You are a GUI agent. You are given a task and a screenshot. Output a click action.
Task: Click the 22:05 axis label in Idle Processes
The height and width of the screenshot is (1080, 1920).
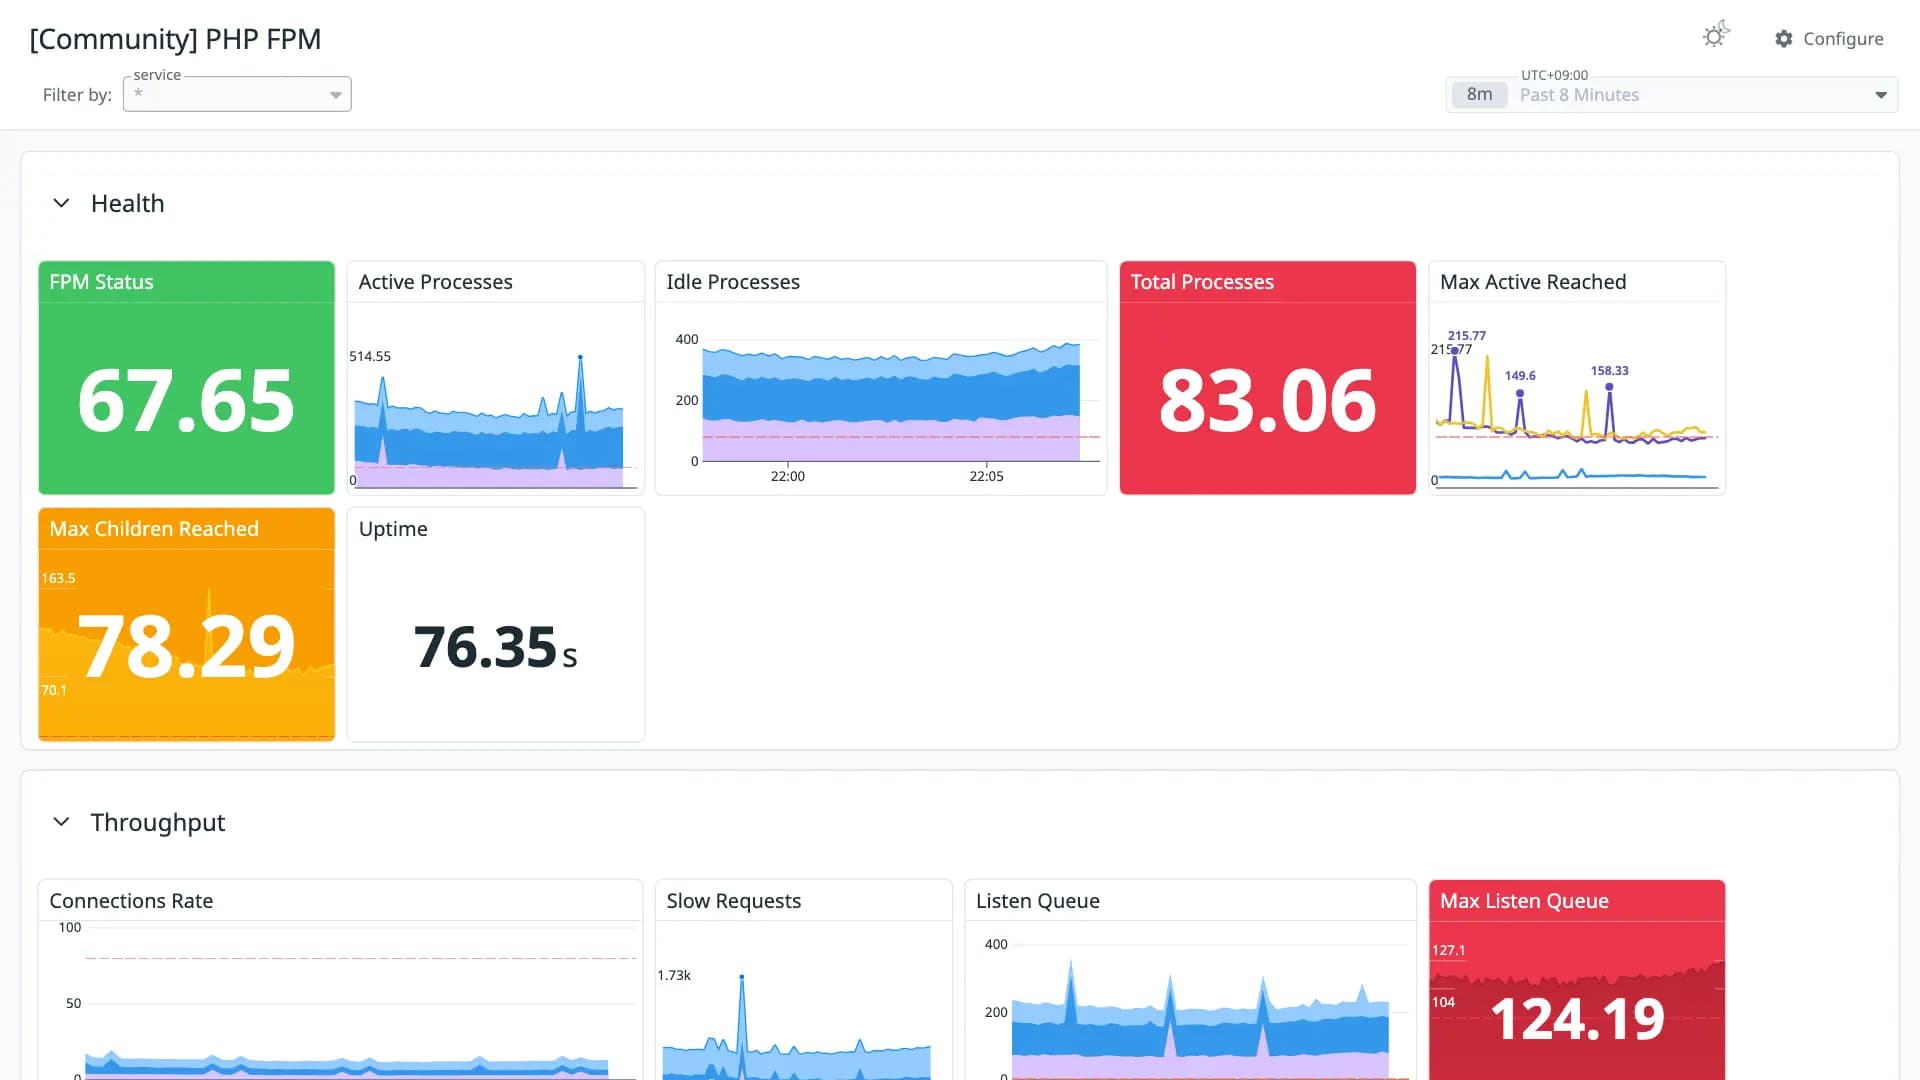[986, 476]
